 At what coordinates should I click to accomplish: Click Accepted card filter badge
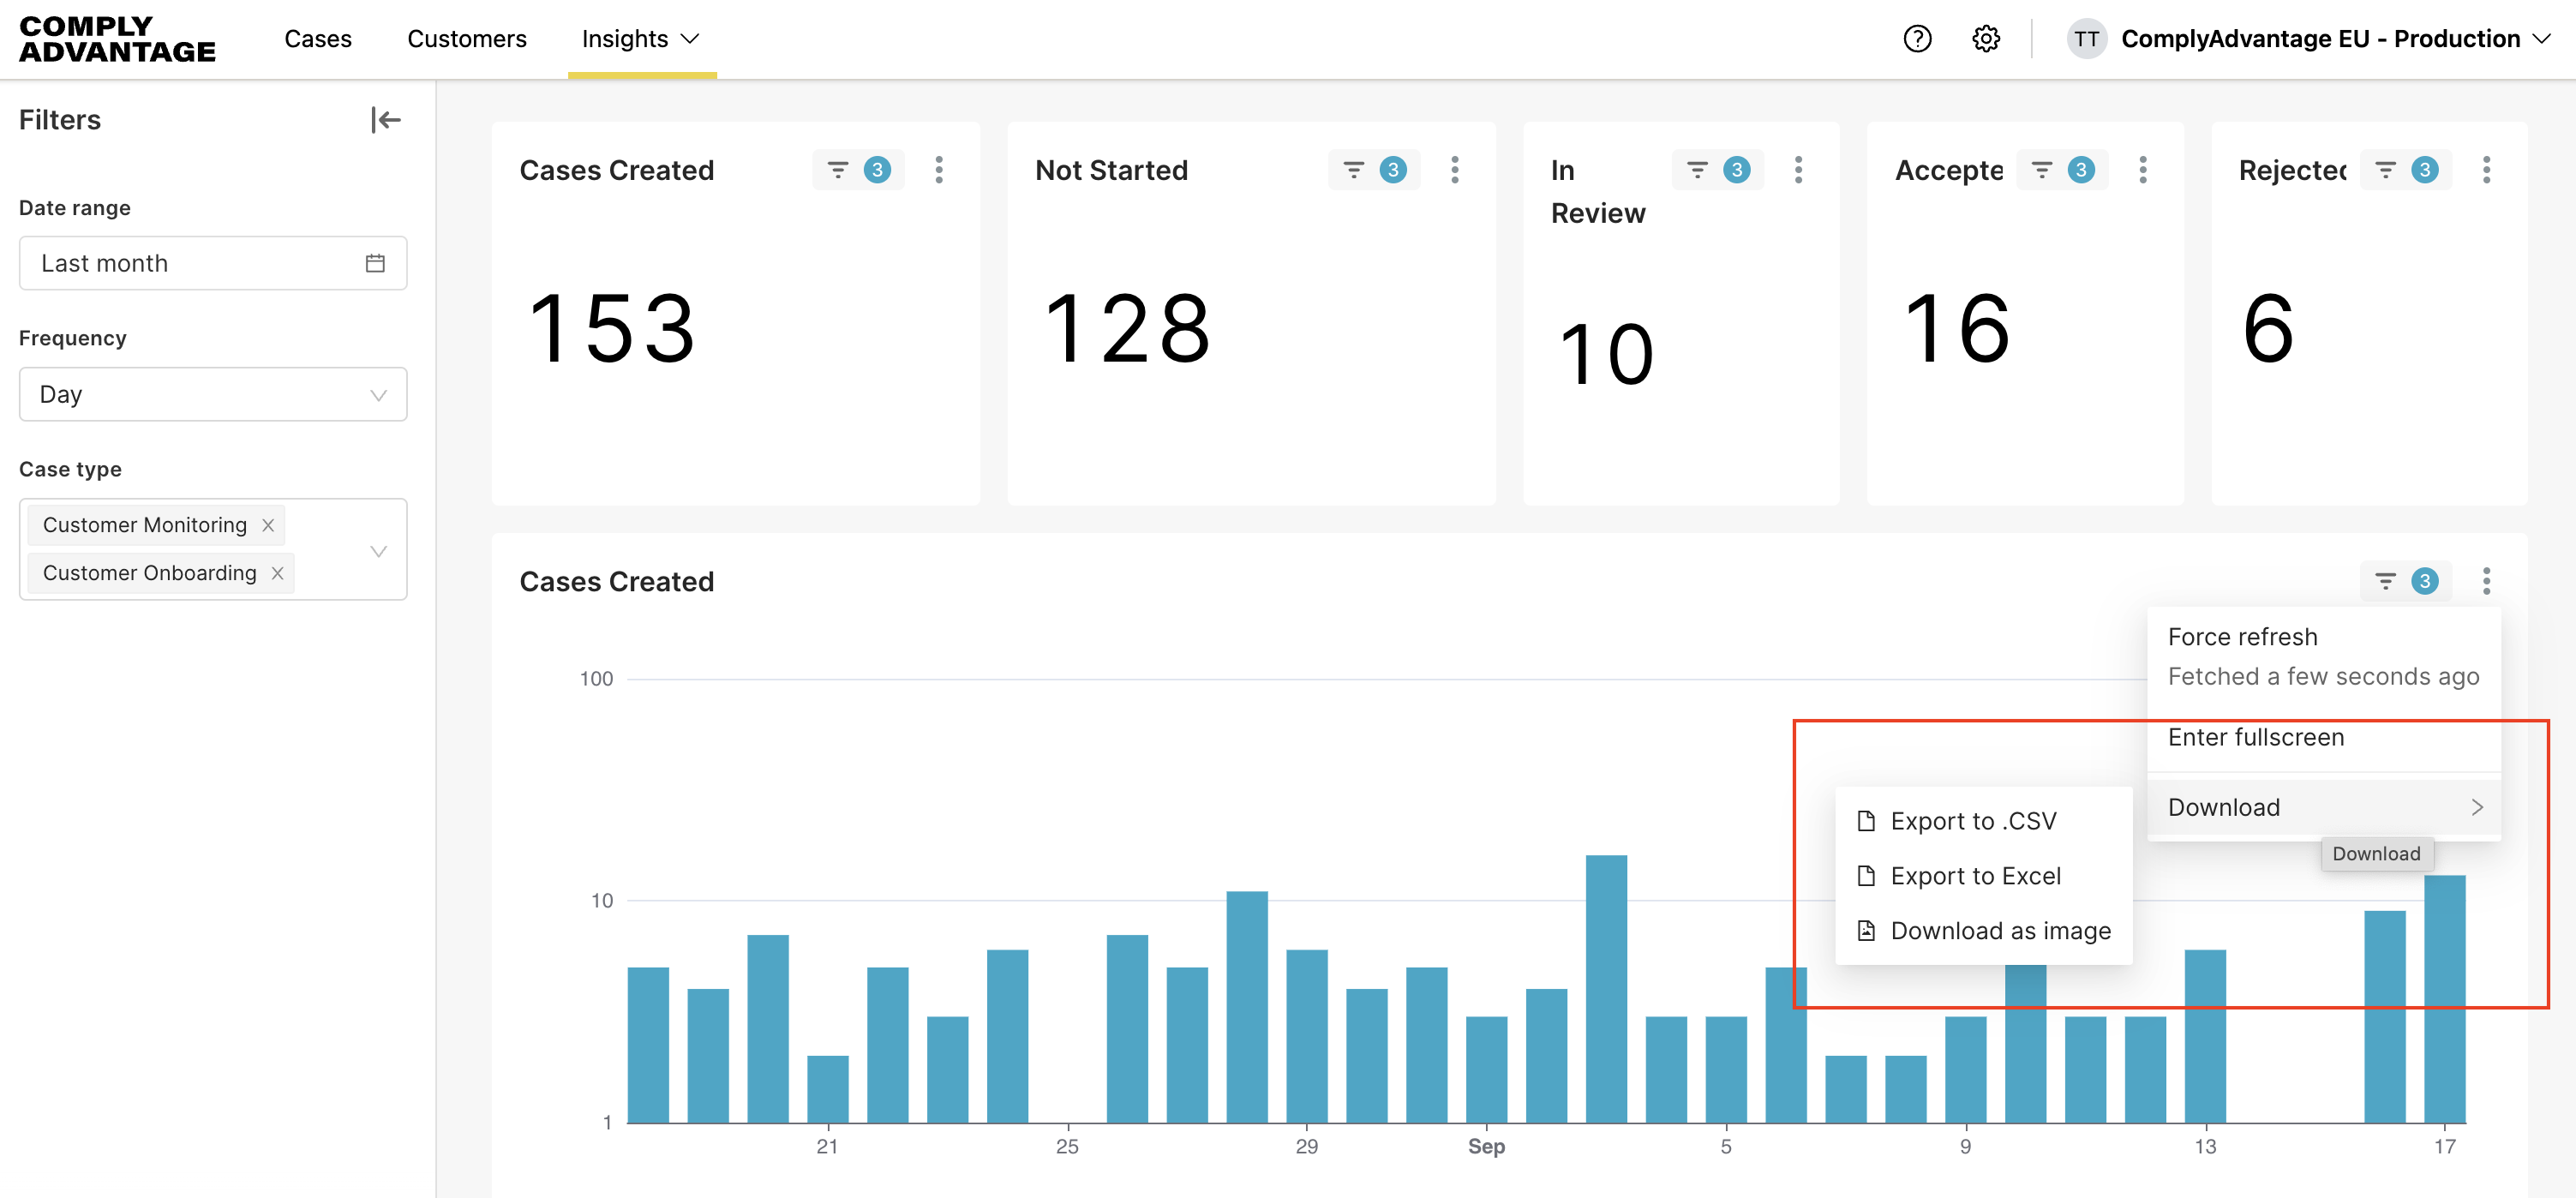point(2080,170)
